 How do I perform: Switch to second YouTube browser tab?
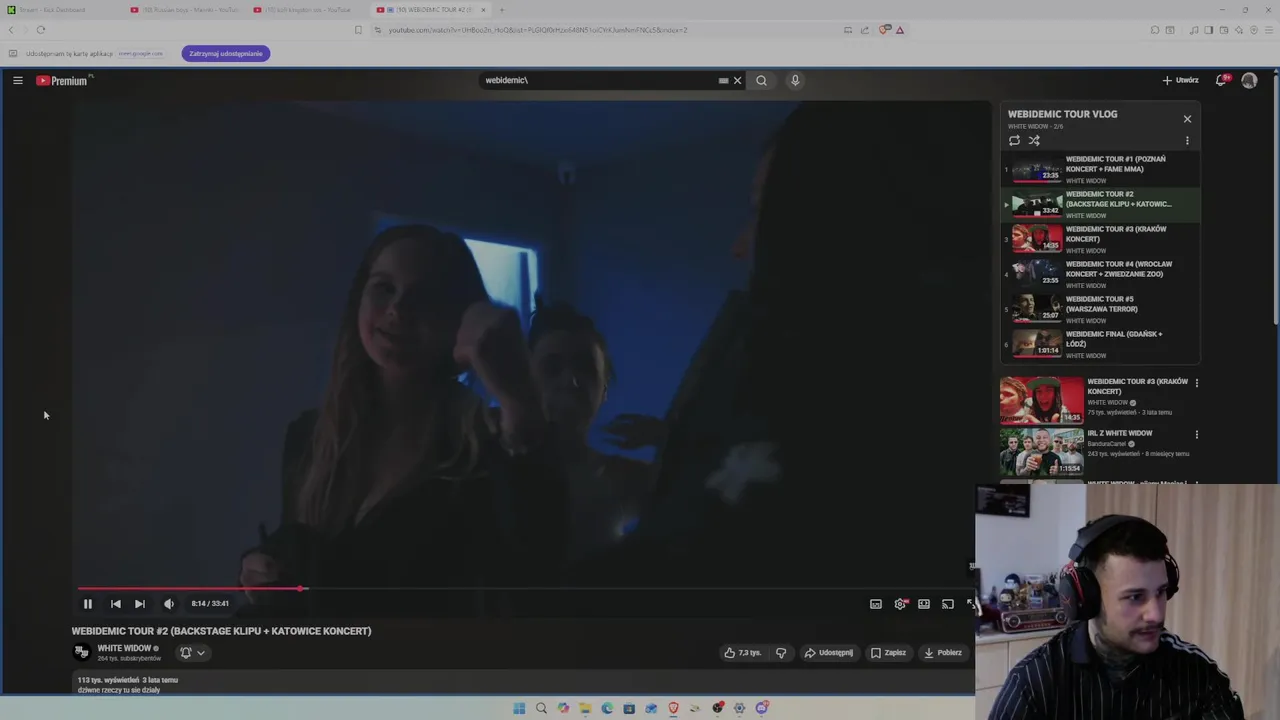pos(186,10)
